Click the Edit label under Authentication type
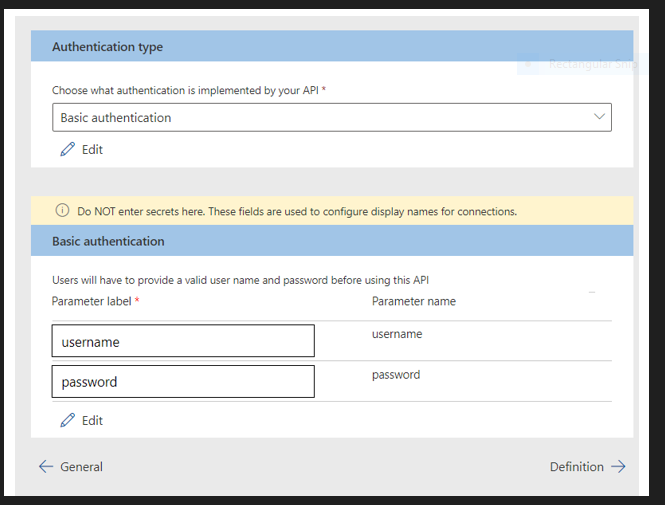 pyautogui.click(x=92, y=149)
